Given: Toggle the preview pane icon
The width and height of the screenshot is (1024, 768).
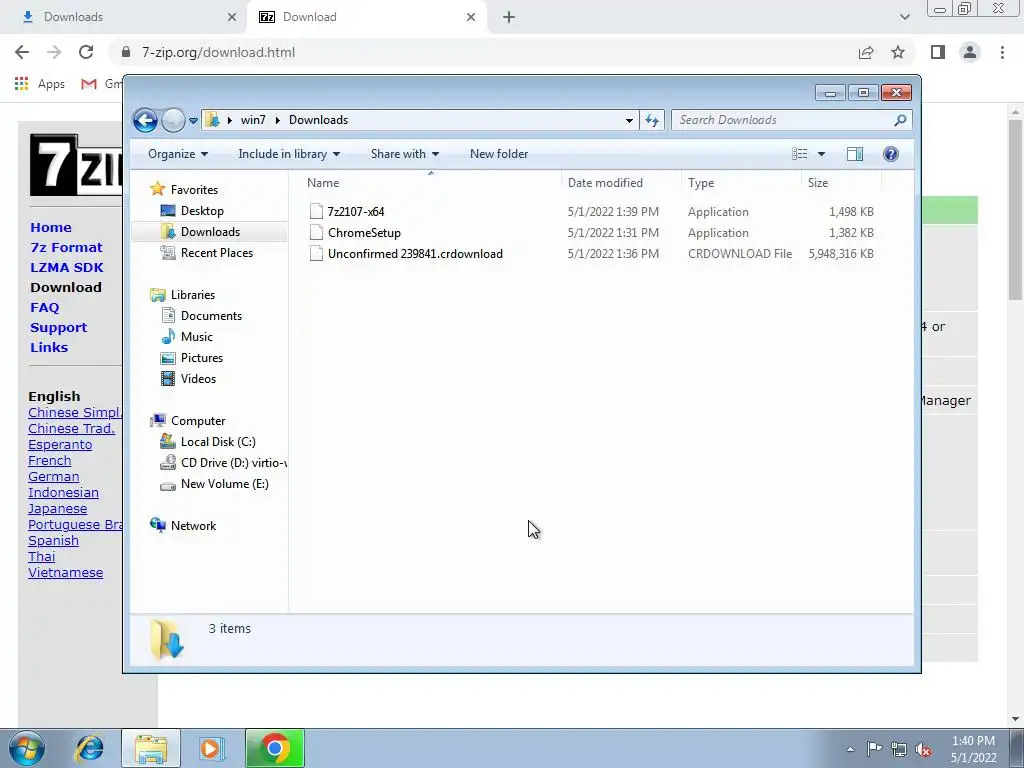Looking at the screenshot, I should 855,154.
